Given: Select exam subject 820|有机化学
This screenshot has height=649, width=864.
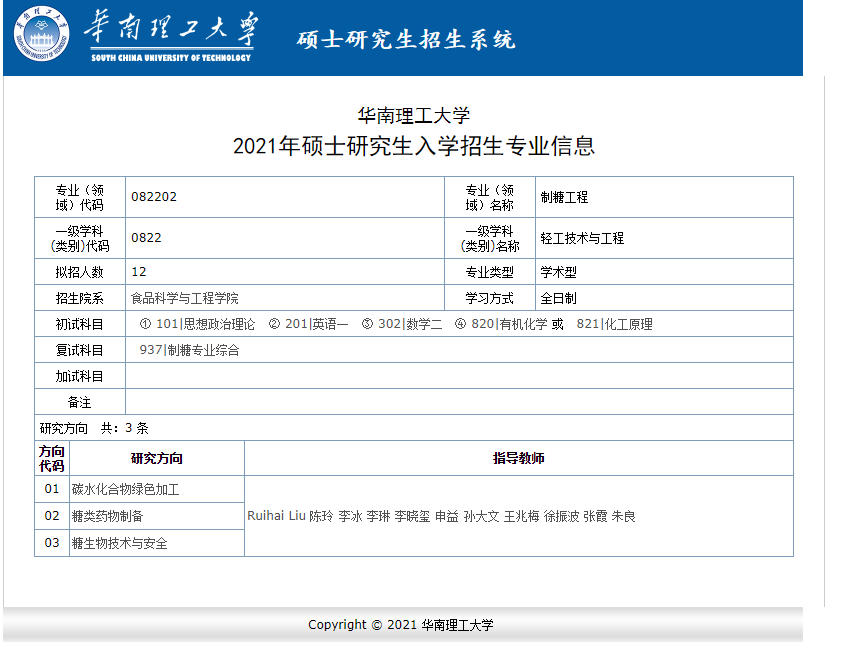Looking at the screenshot, I should (509, 324).
